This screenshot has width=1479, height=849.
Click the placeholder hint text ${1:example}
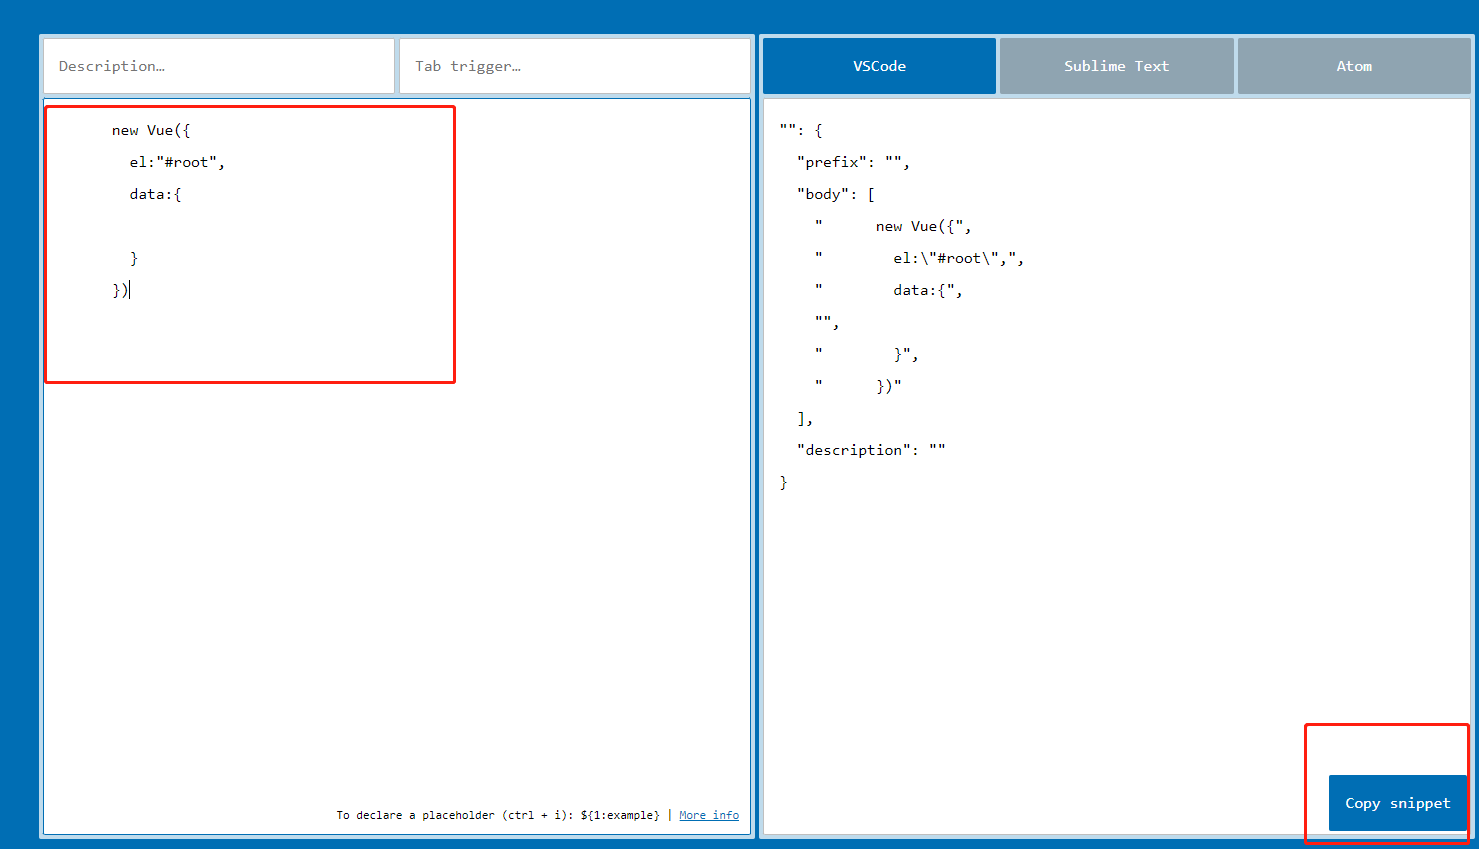click(620, 815)
